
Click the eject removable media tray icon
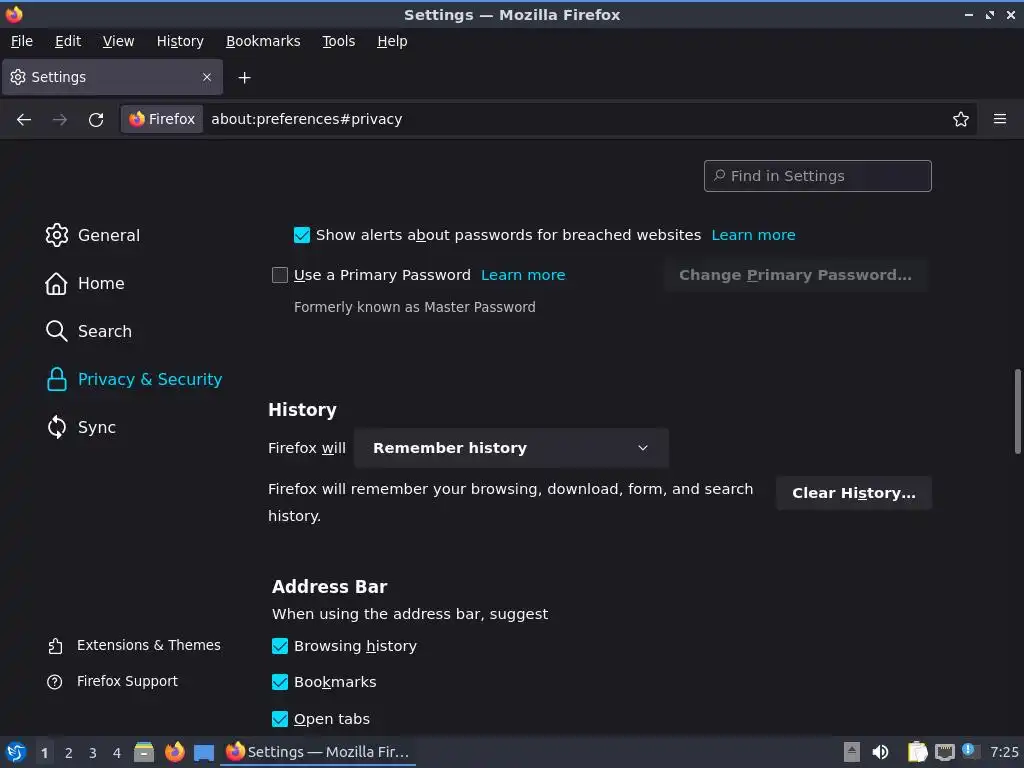coord(852,752)
